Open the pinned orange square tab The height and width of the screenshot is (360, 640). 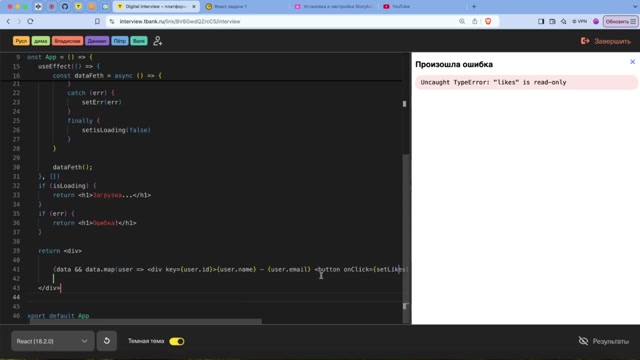pyautogui.click(x=92, y=7)
